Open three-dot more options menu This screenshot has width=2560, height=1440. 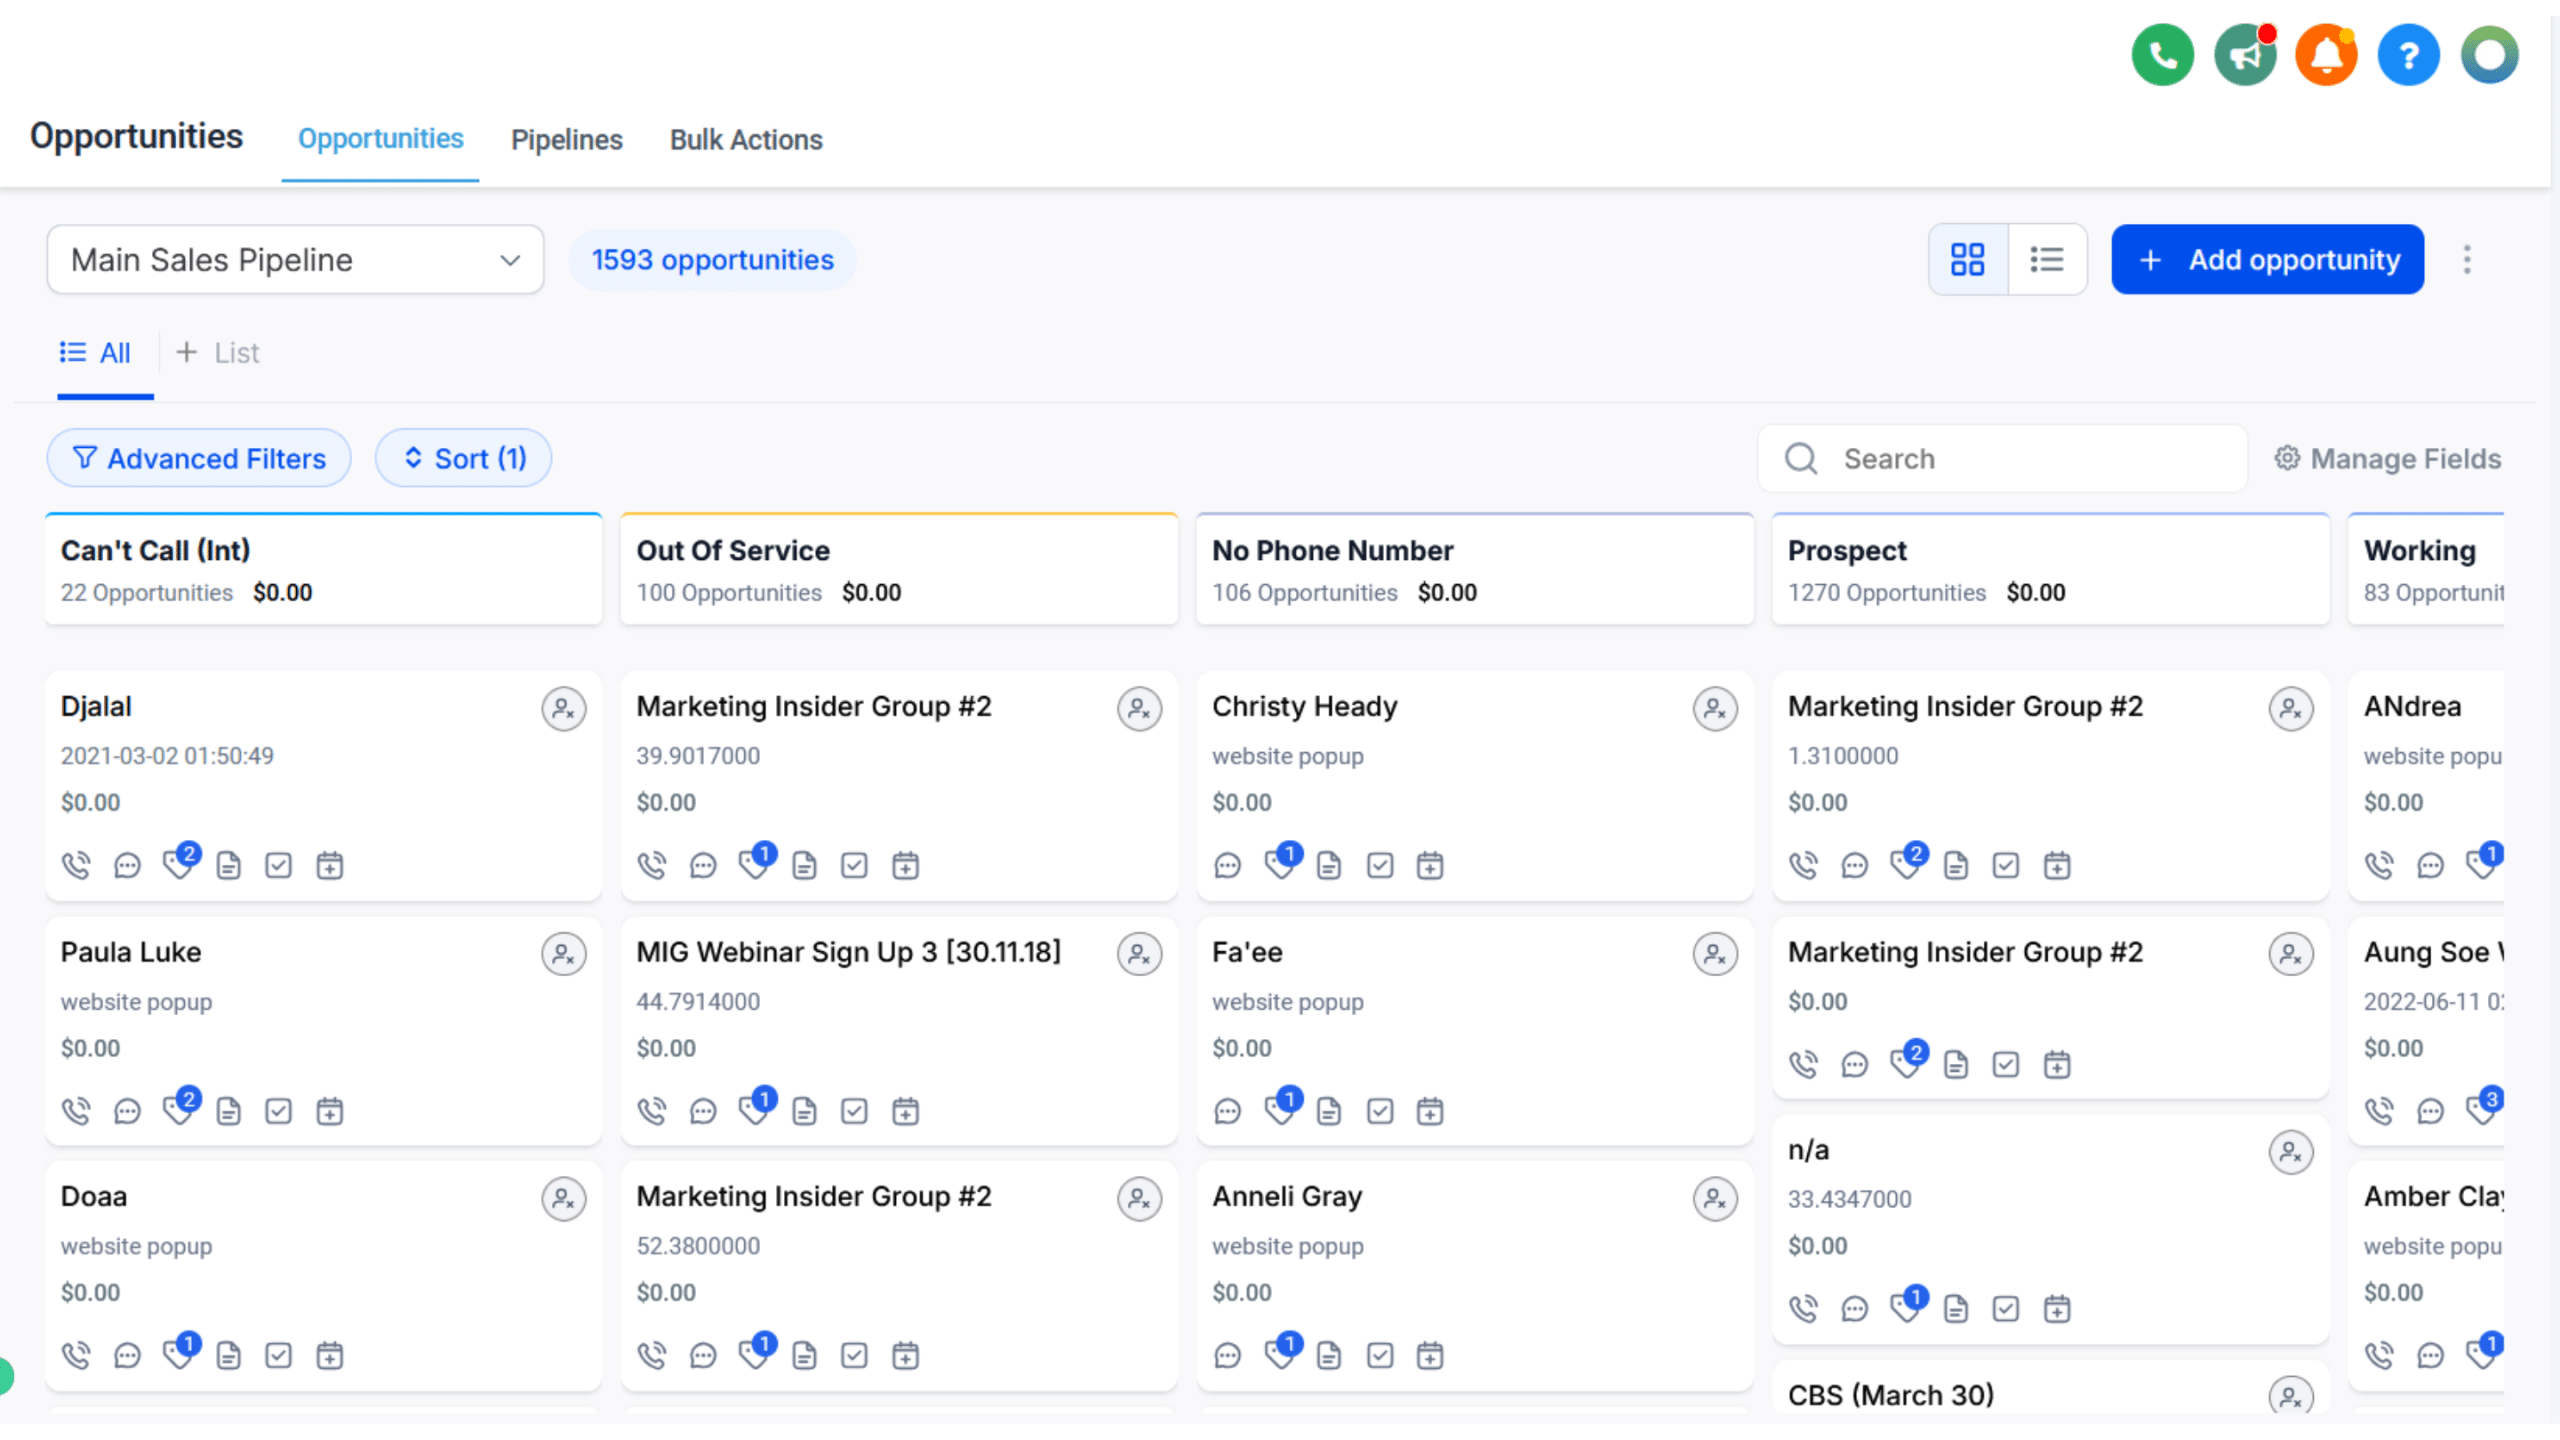[2467, 260]
